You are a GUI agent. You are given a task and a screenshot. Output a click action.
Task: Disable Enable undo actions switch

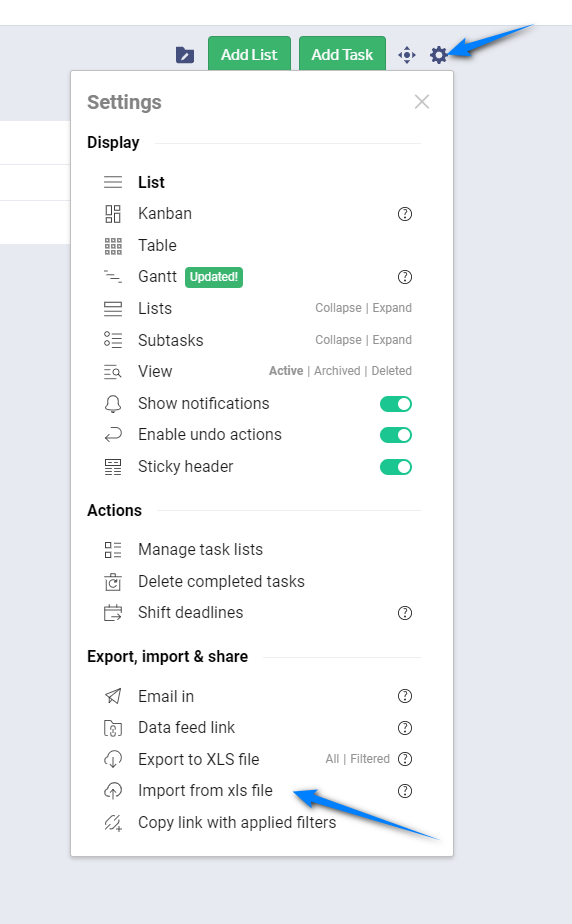(396, 435)
